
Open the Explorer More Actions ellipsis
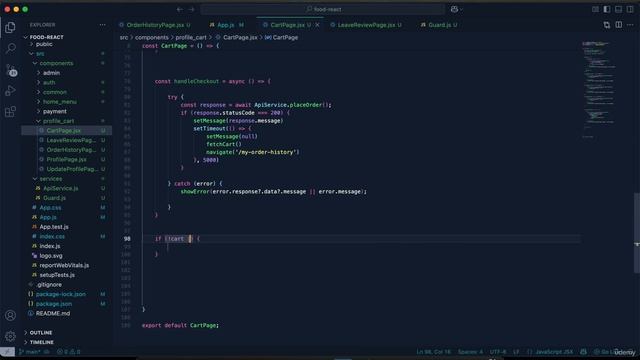(102, 25)
